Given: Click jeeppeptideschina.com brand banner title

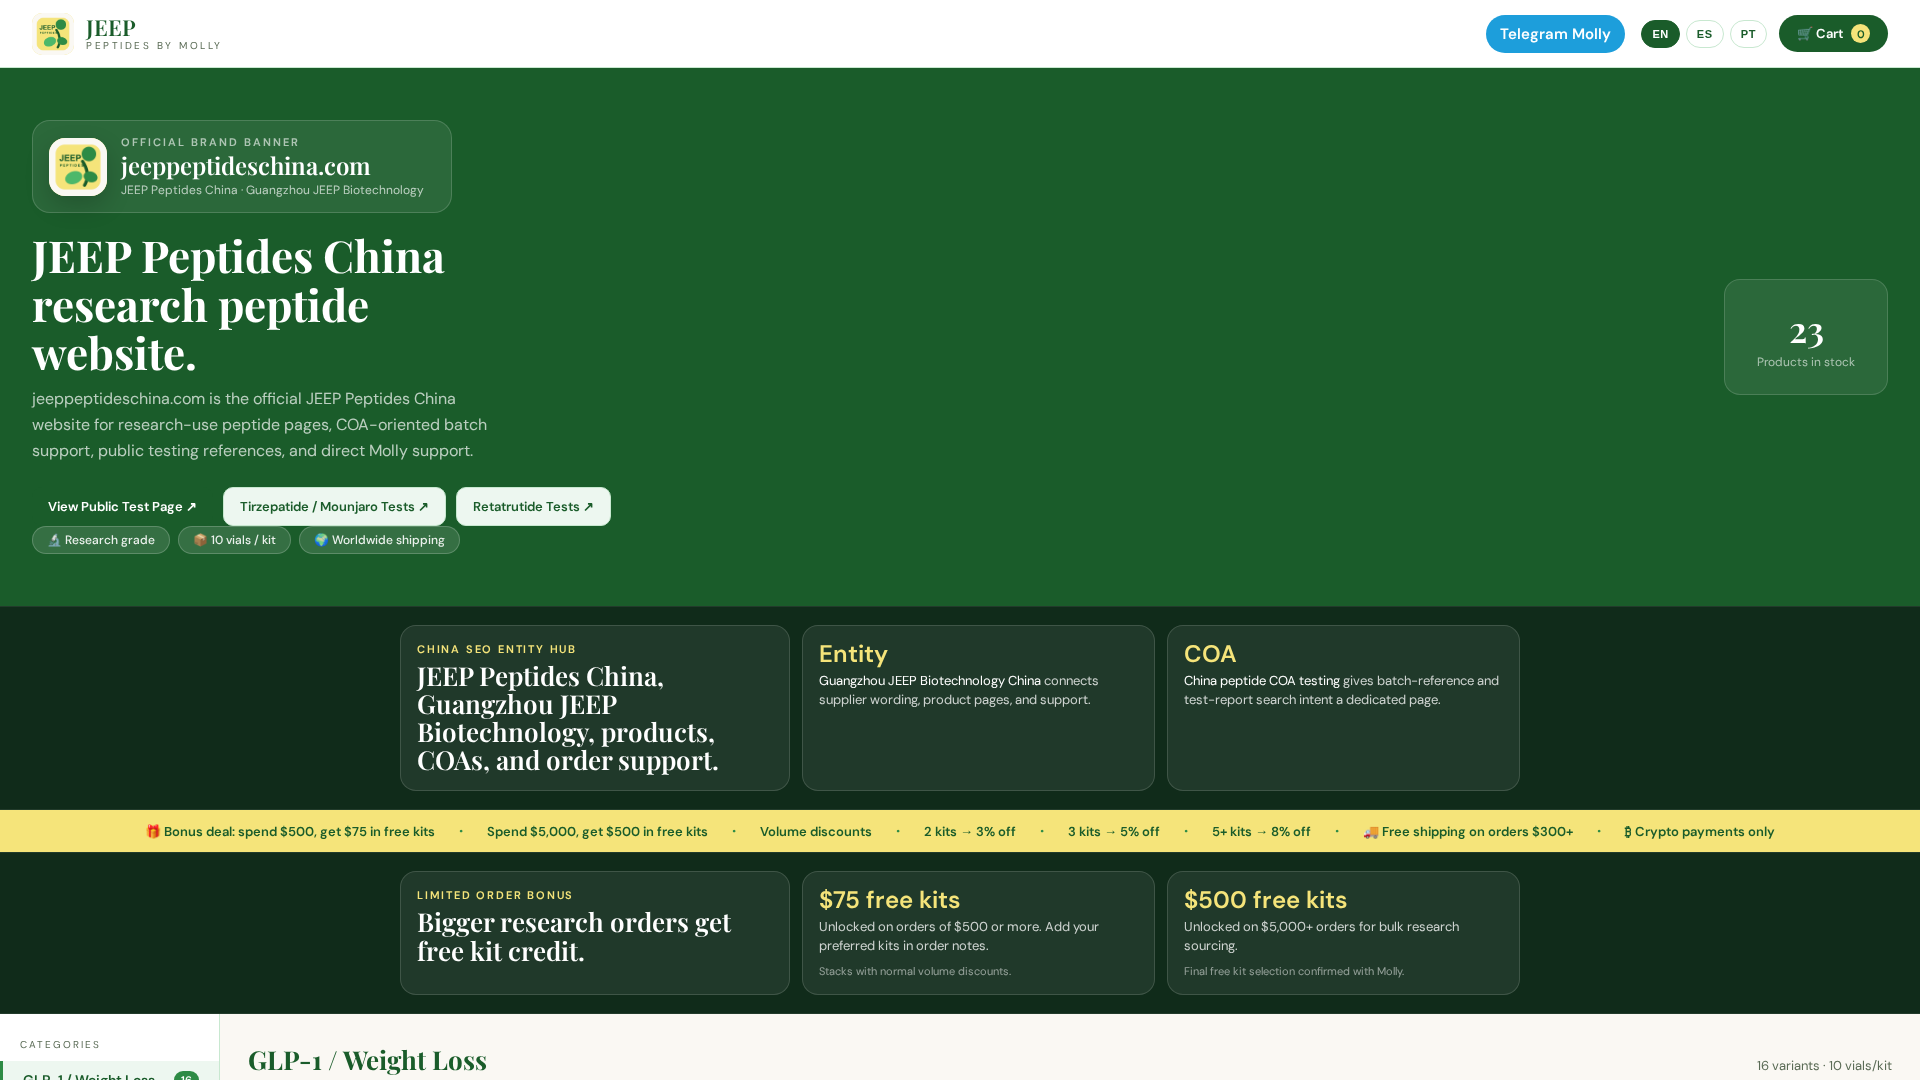Looking at the screenshot, I should pos(245,166).
